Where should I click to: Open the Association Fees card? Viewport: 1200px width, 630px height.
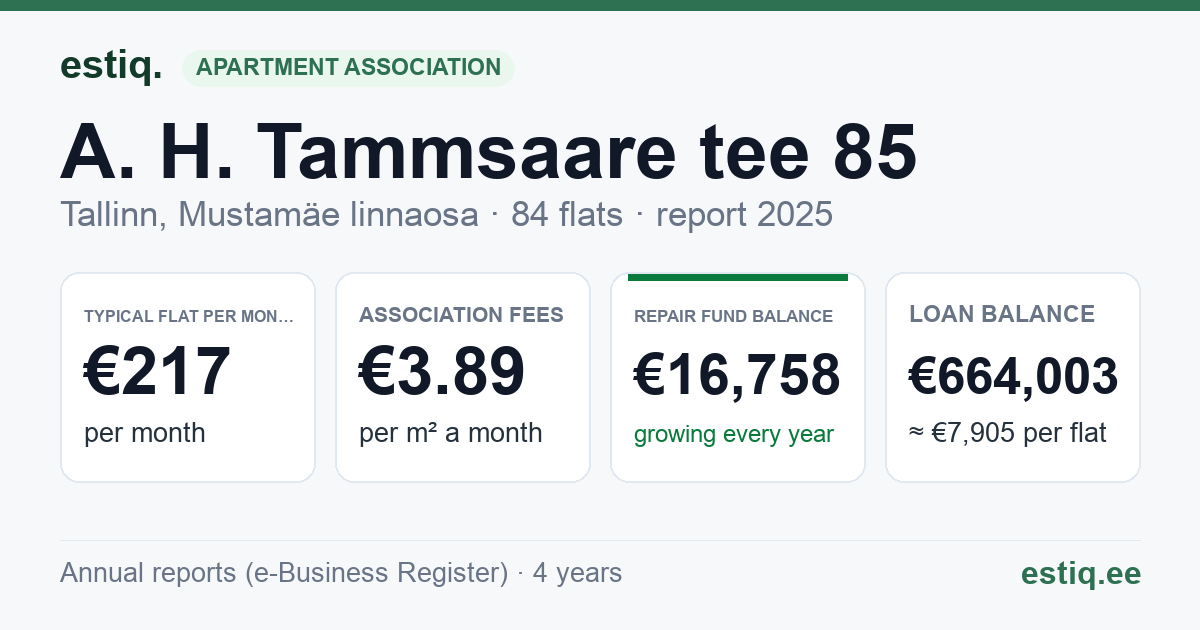[x=463, y=377]
